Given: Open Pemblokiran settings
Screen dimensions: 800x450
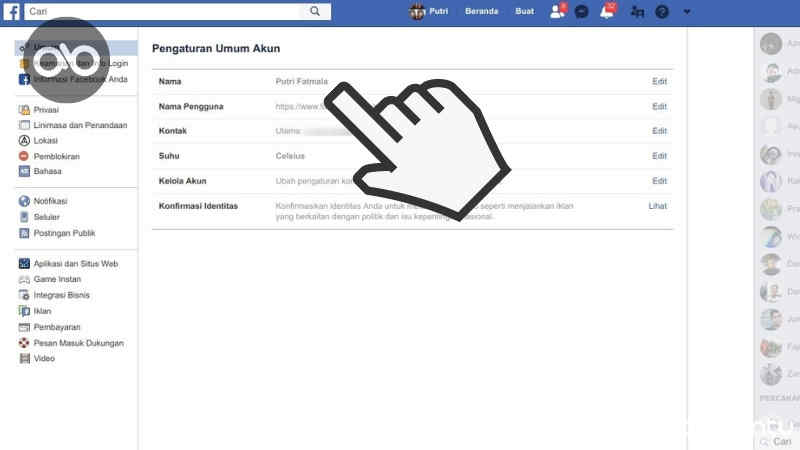Looking at the screenshot, I should [x=57, y=156].
